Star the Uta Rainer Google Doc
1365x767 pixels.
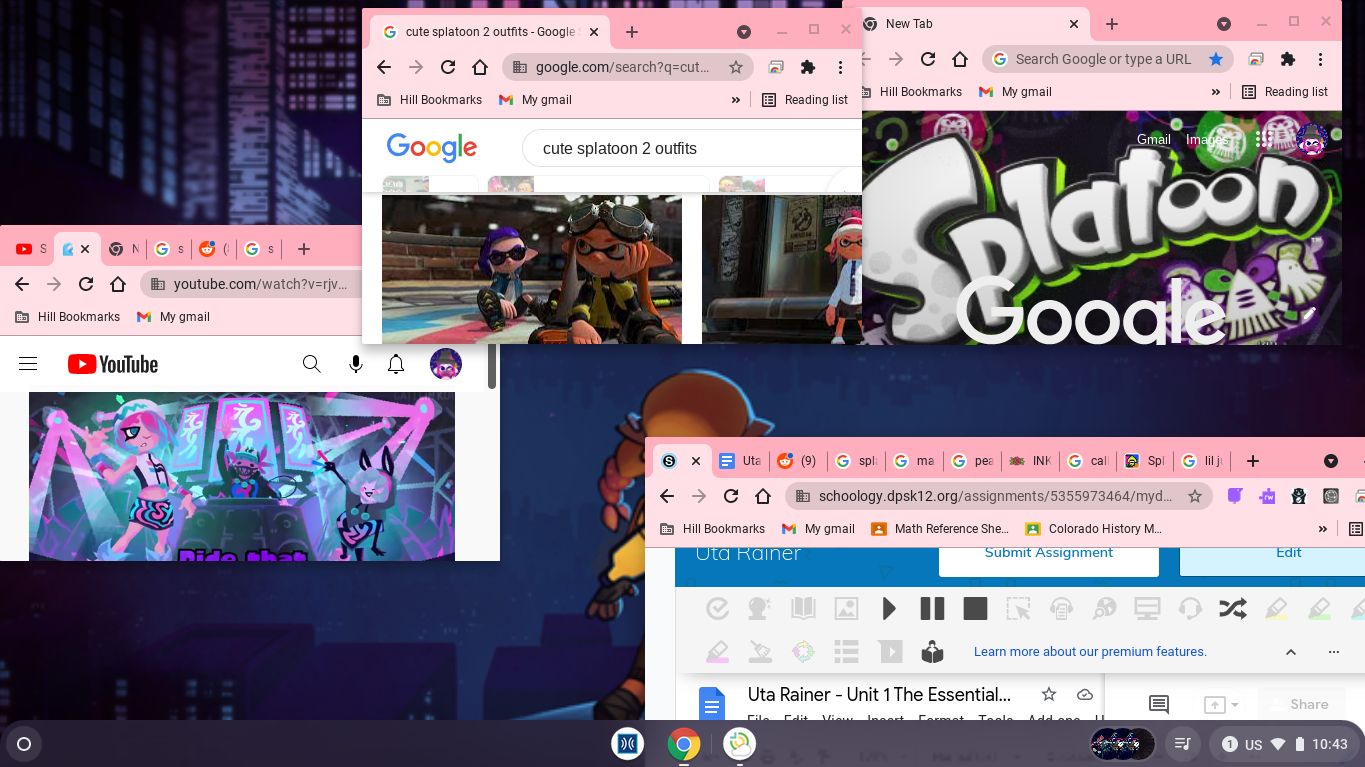pos(1048,694)
